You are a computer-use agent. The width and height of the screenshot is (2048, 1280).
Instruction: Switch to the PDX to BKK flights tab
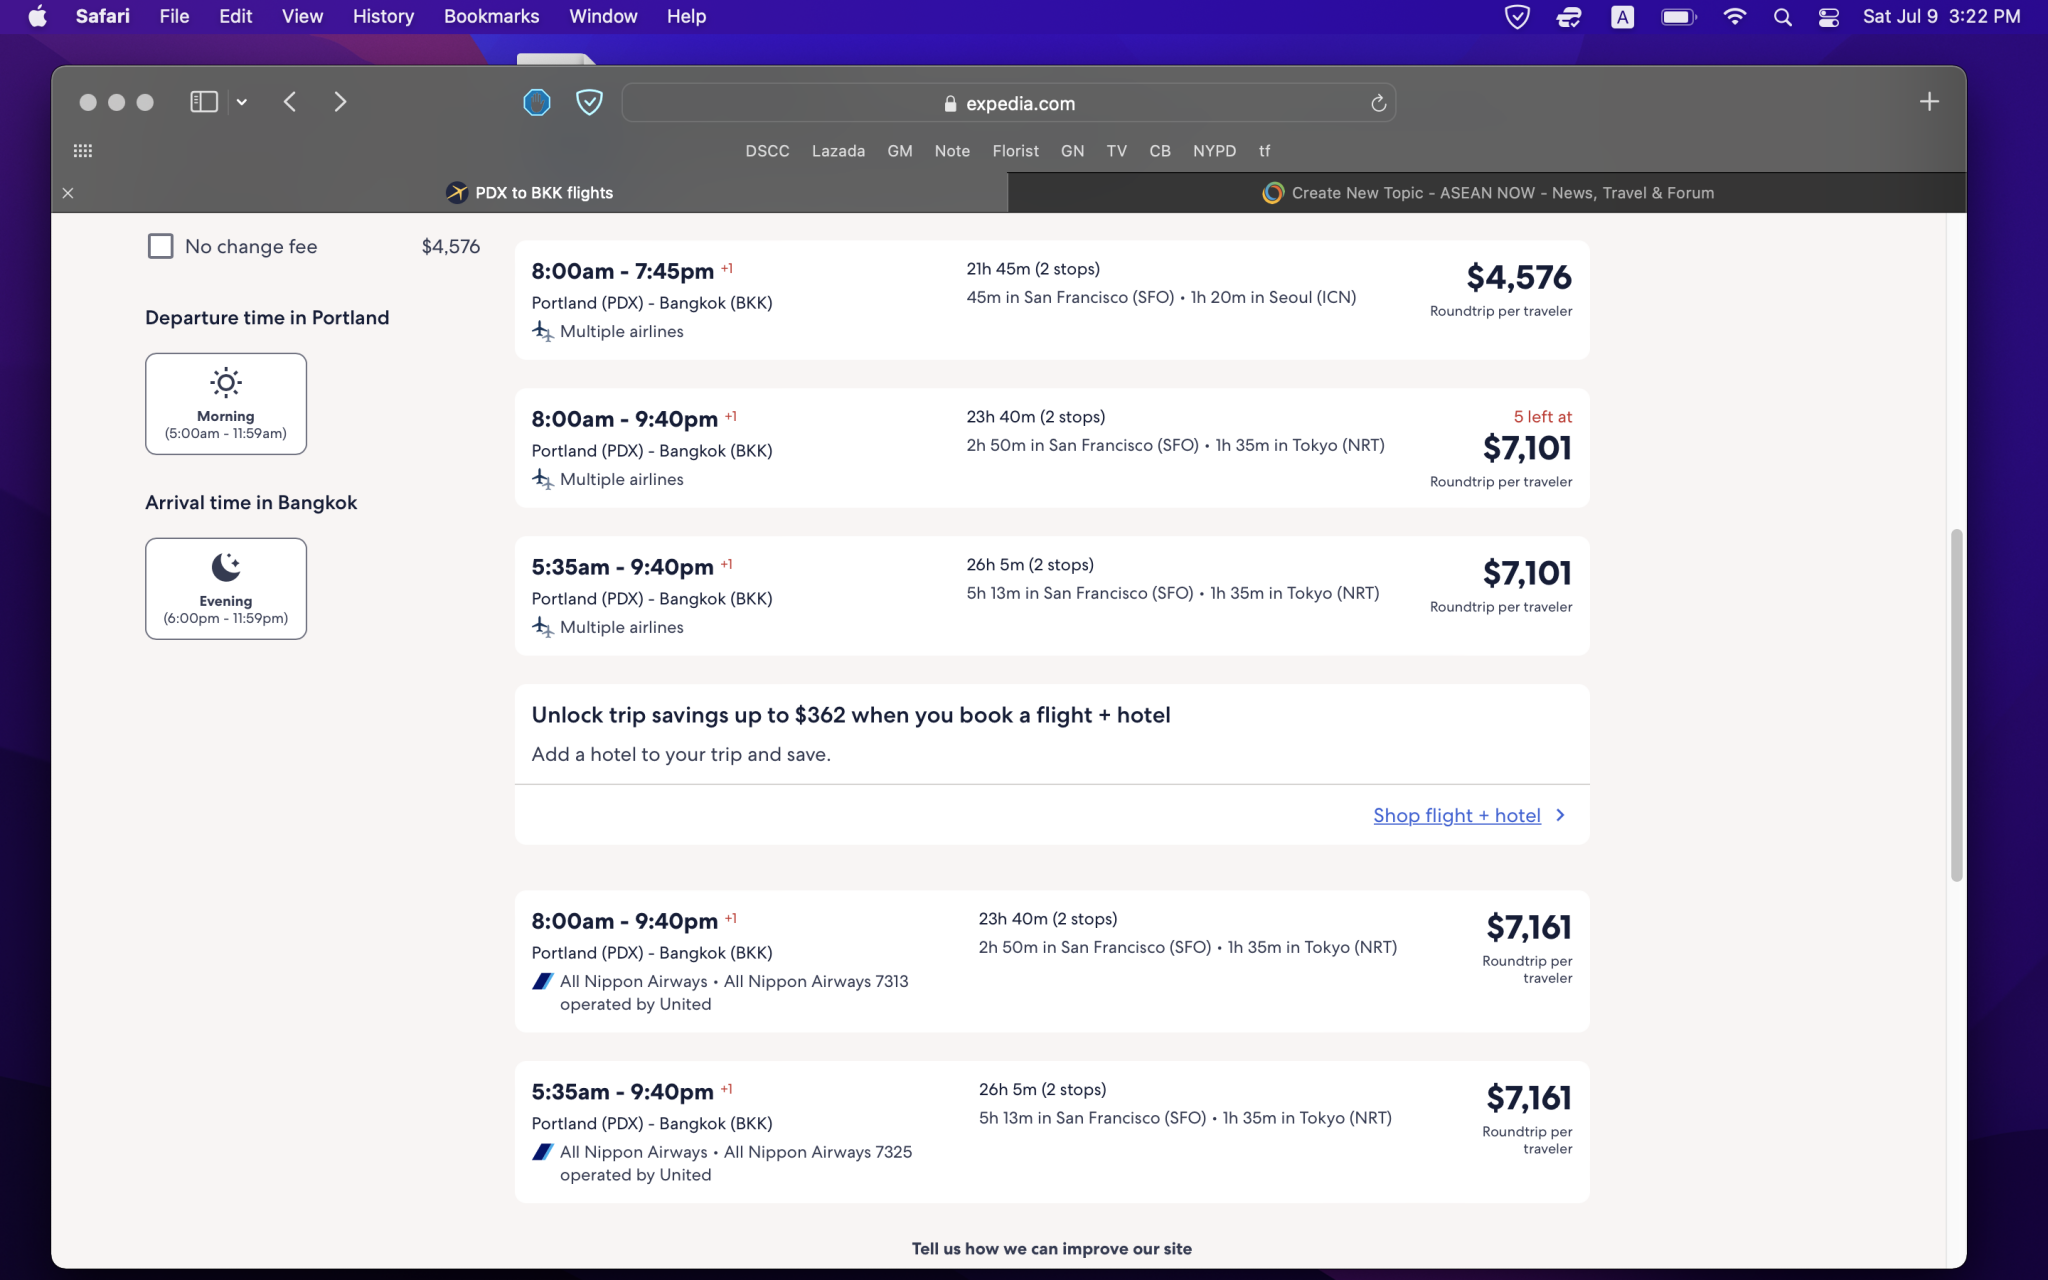530,193
